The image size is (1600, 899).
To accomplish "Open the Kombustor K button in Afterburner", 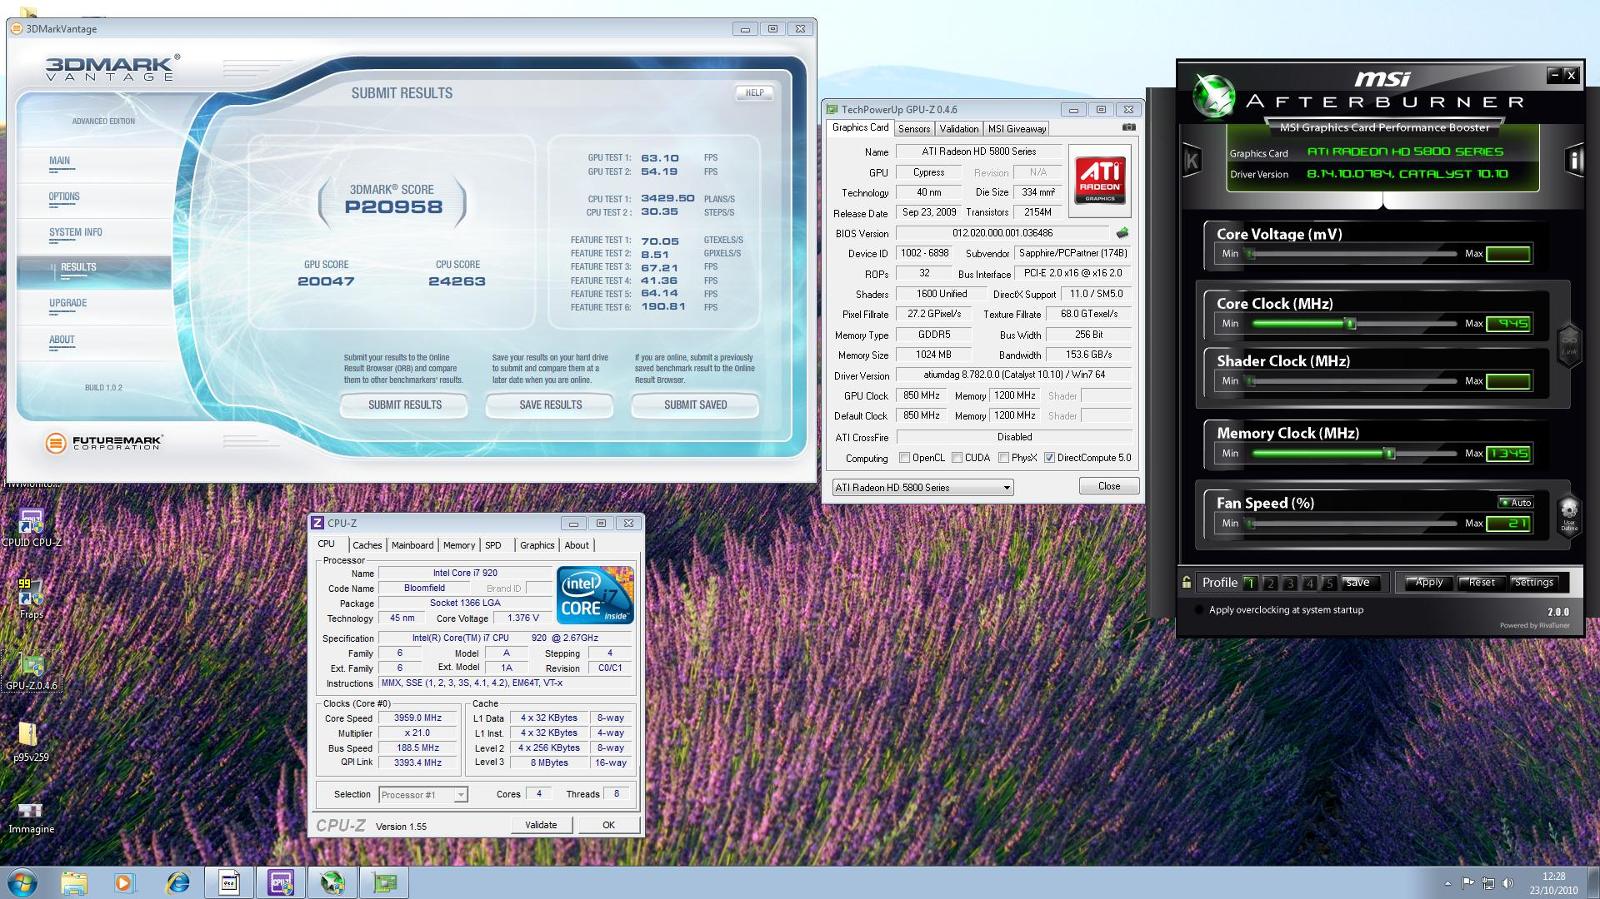I will point(1192,160).
